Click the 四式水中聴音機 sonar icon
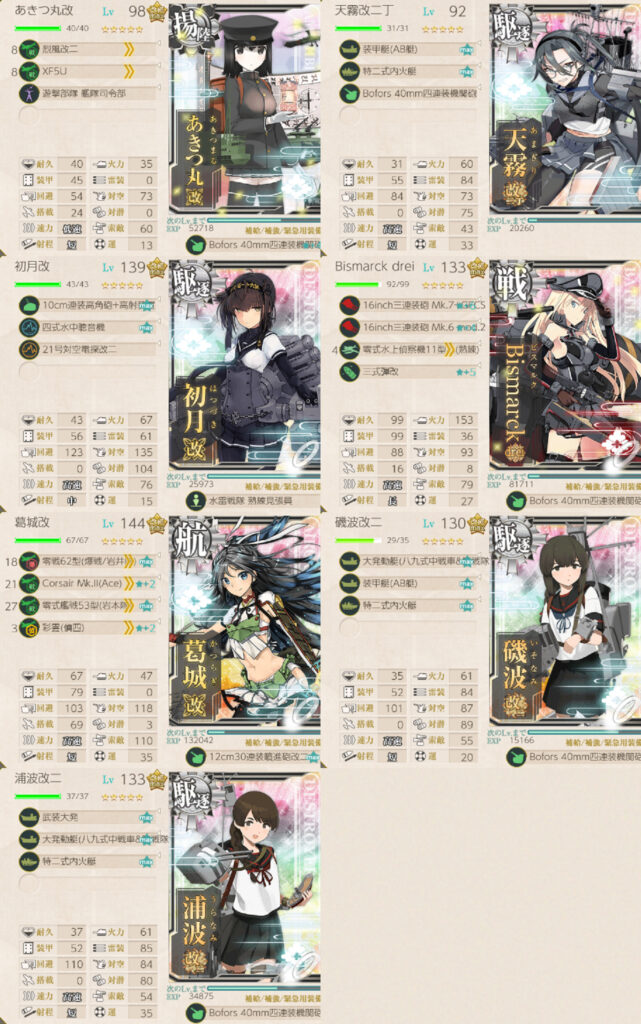The height and width of the screenshot is (1024, 641). (29, 327)
